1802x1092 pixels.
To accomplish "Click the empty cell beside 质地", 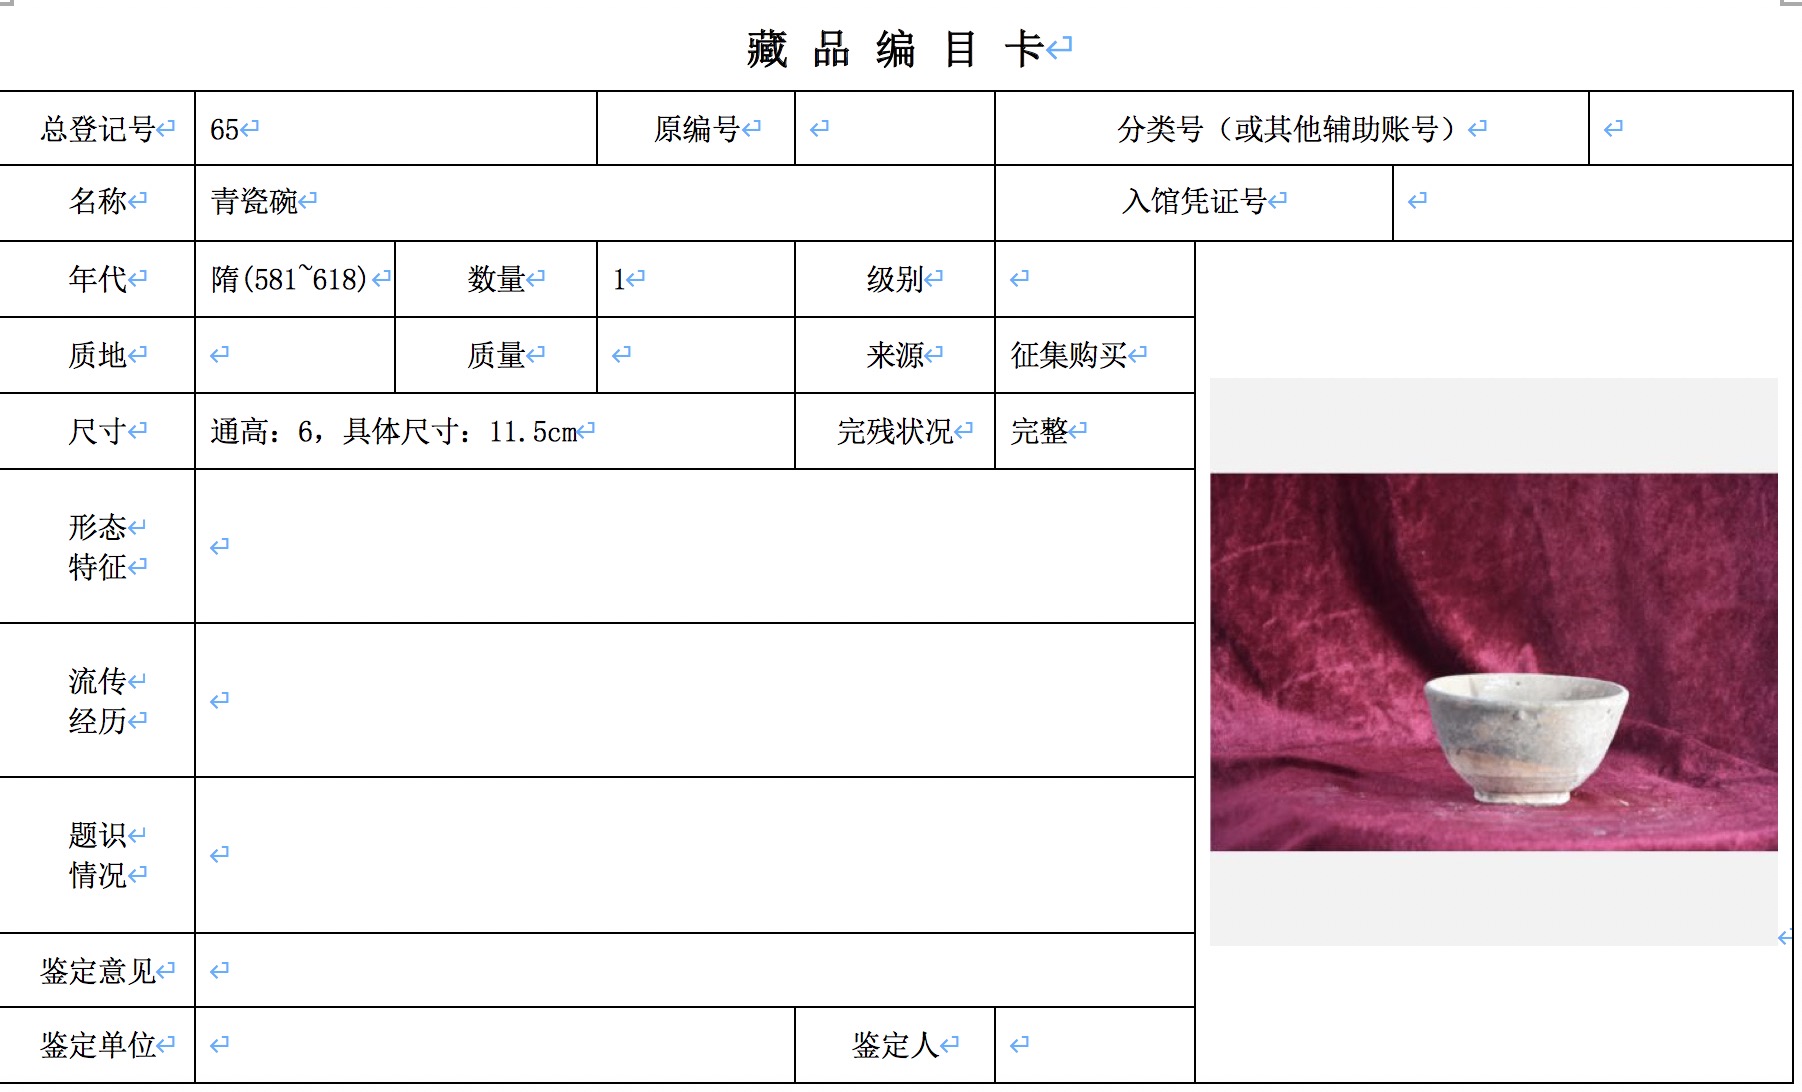I will click(x=295, y=355).
